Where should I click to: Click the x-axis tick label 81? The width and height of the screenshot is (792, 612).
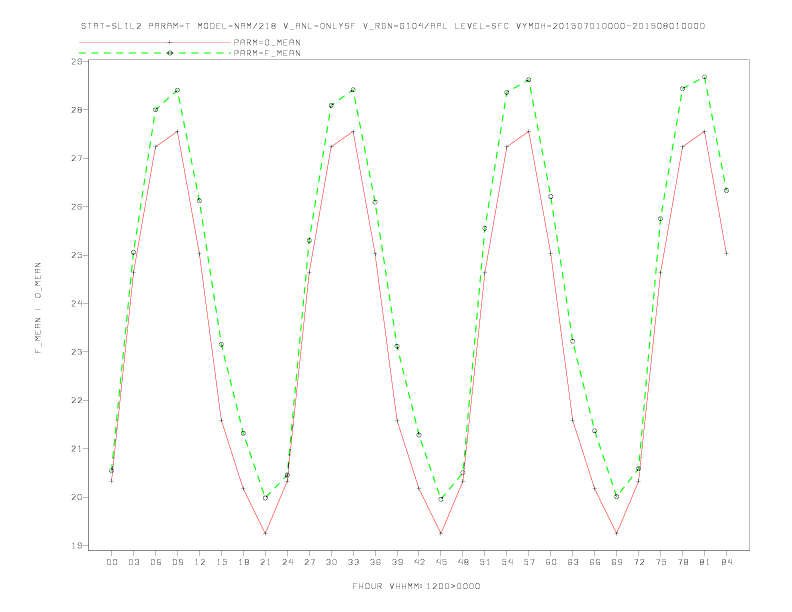705,562
